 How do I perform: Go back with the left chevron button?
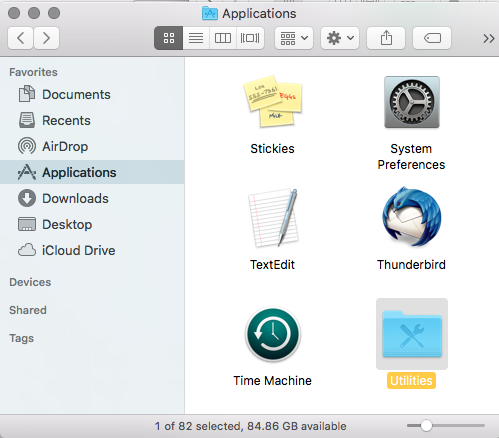(x=20, y=38)
